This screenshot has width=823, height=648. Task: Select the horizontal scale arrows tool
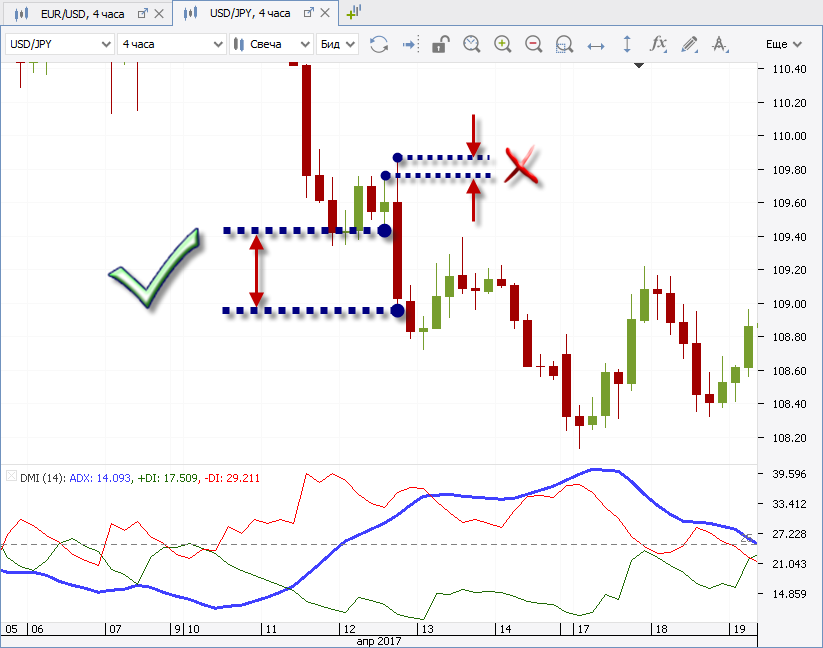596,44
